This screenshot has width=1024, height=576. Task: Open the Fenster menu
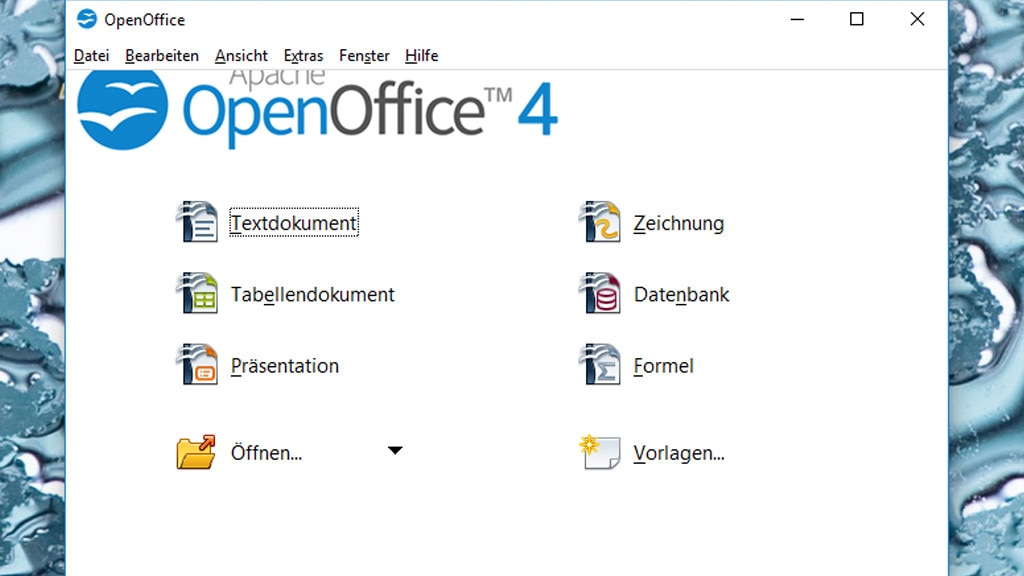point(364,56)
